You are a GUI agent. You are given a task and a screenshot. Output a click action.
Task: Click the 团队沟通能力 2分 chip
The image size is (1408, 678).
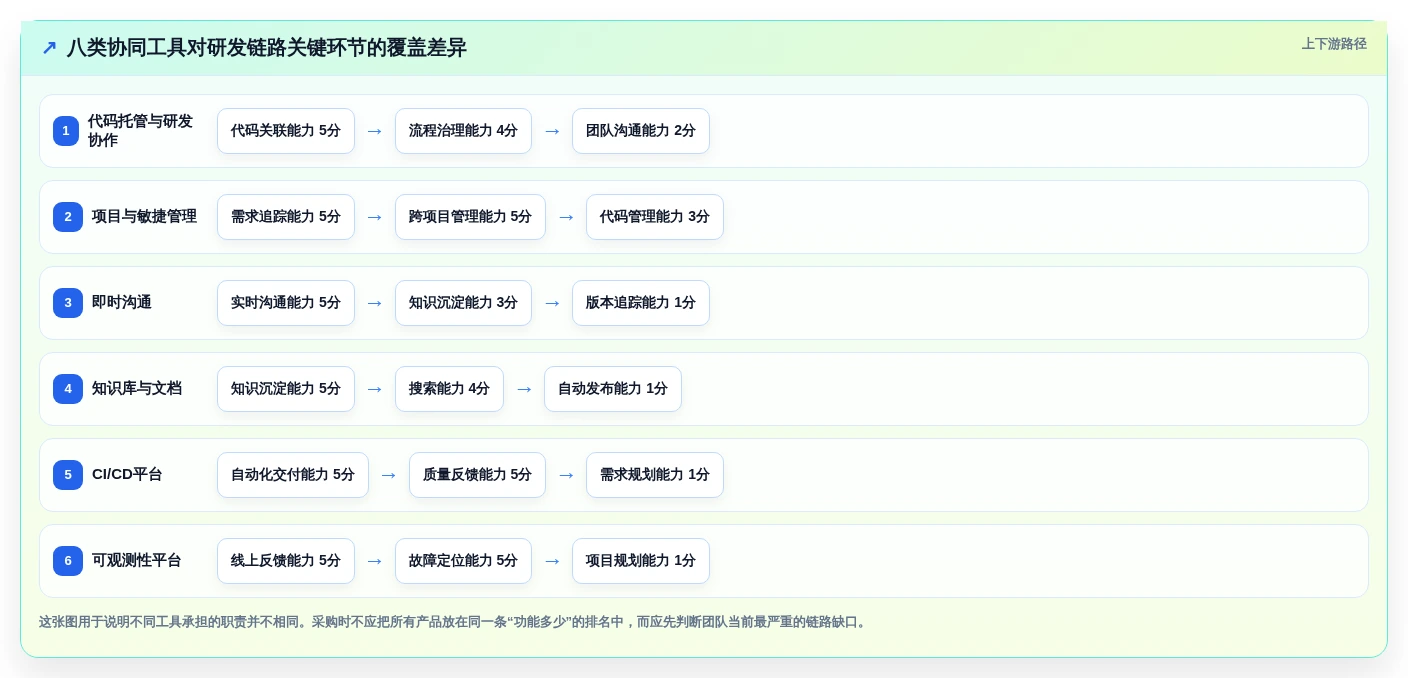click(x=641, y=131)
